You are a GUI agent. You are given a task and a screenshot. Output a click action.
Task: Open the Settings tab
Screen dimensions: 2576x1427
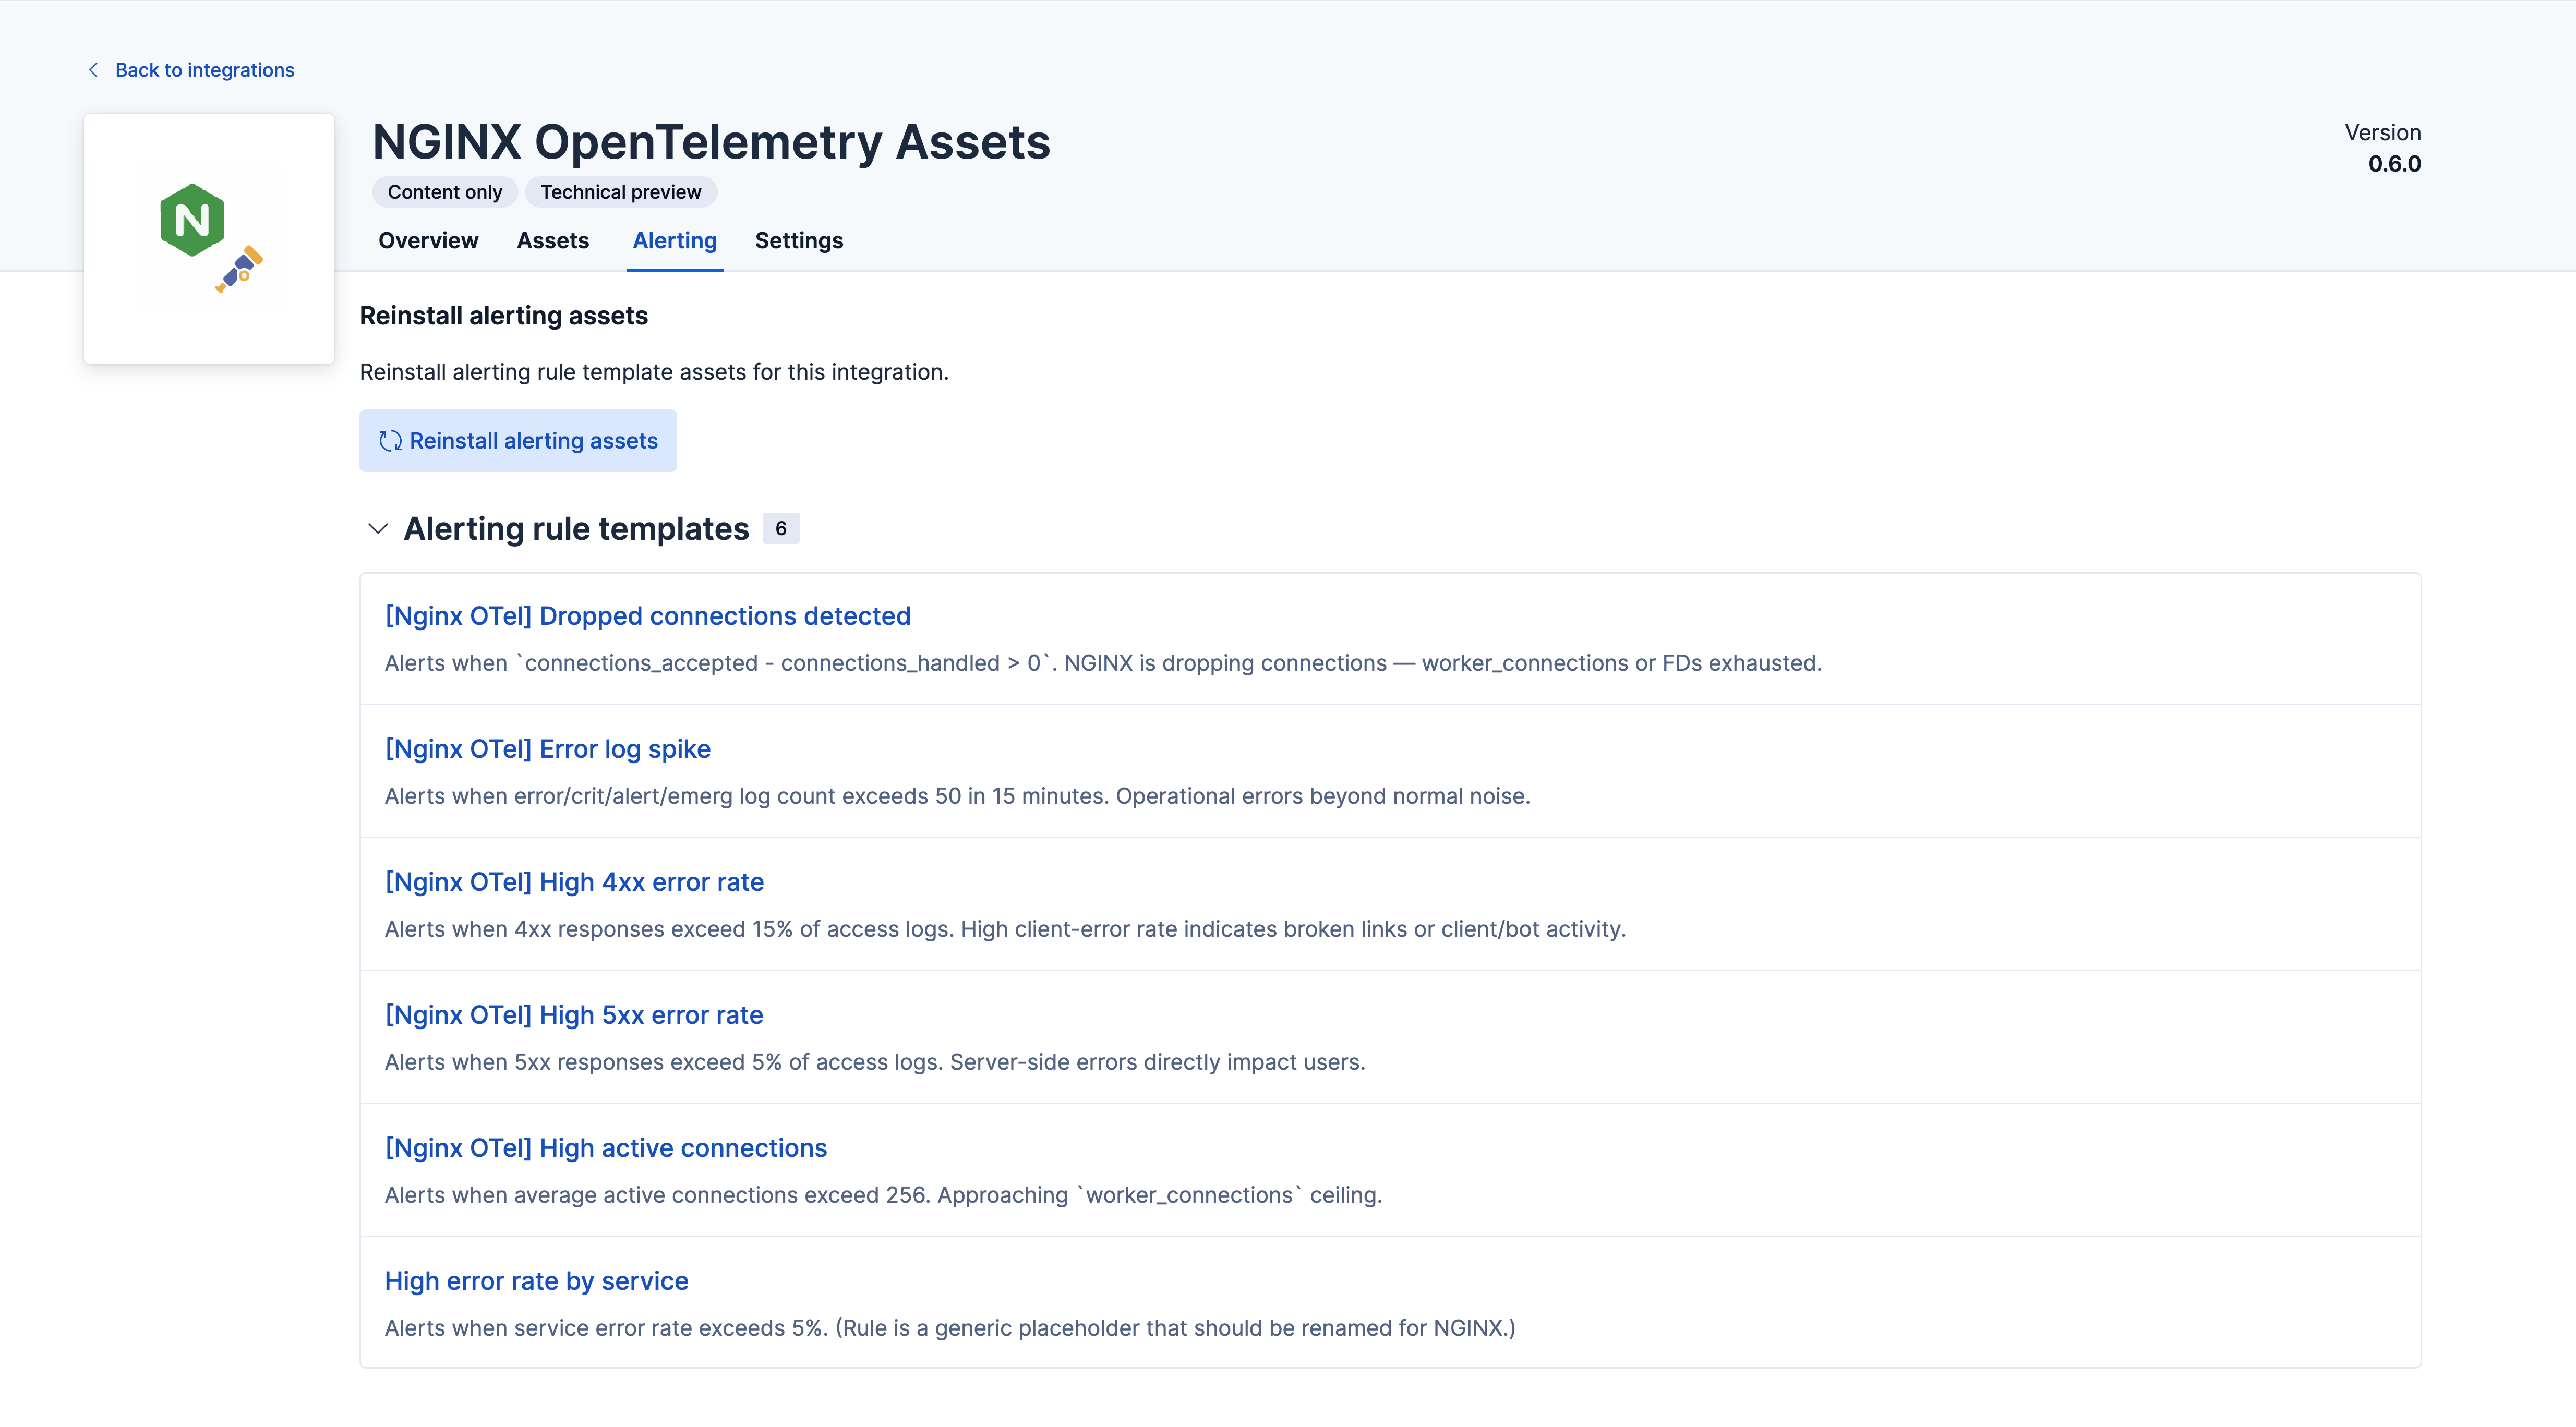(799, 240)
